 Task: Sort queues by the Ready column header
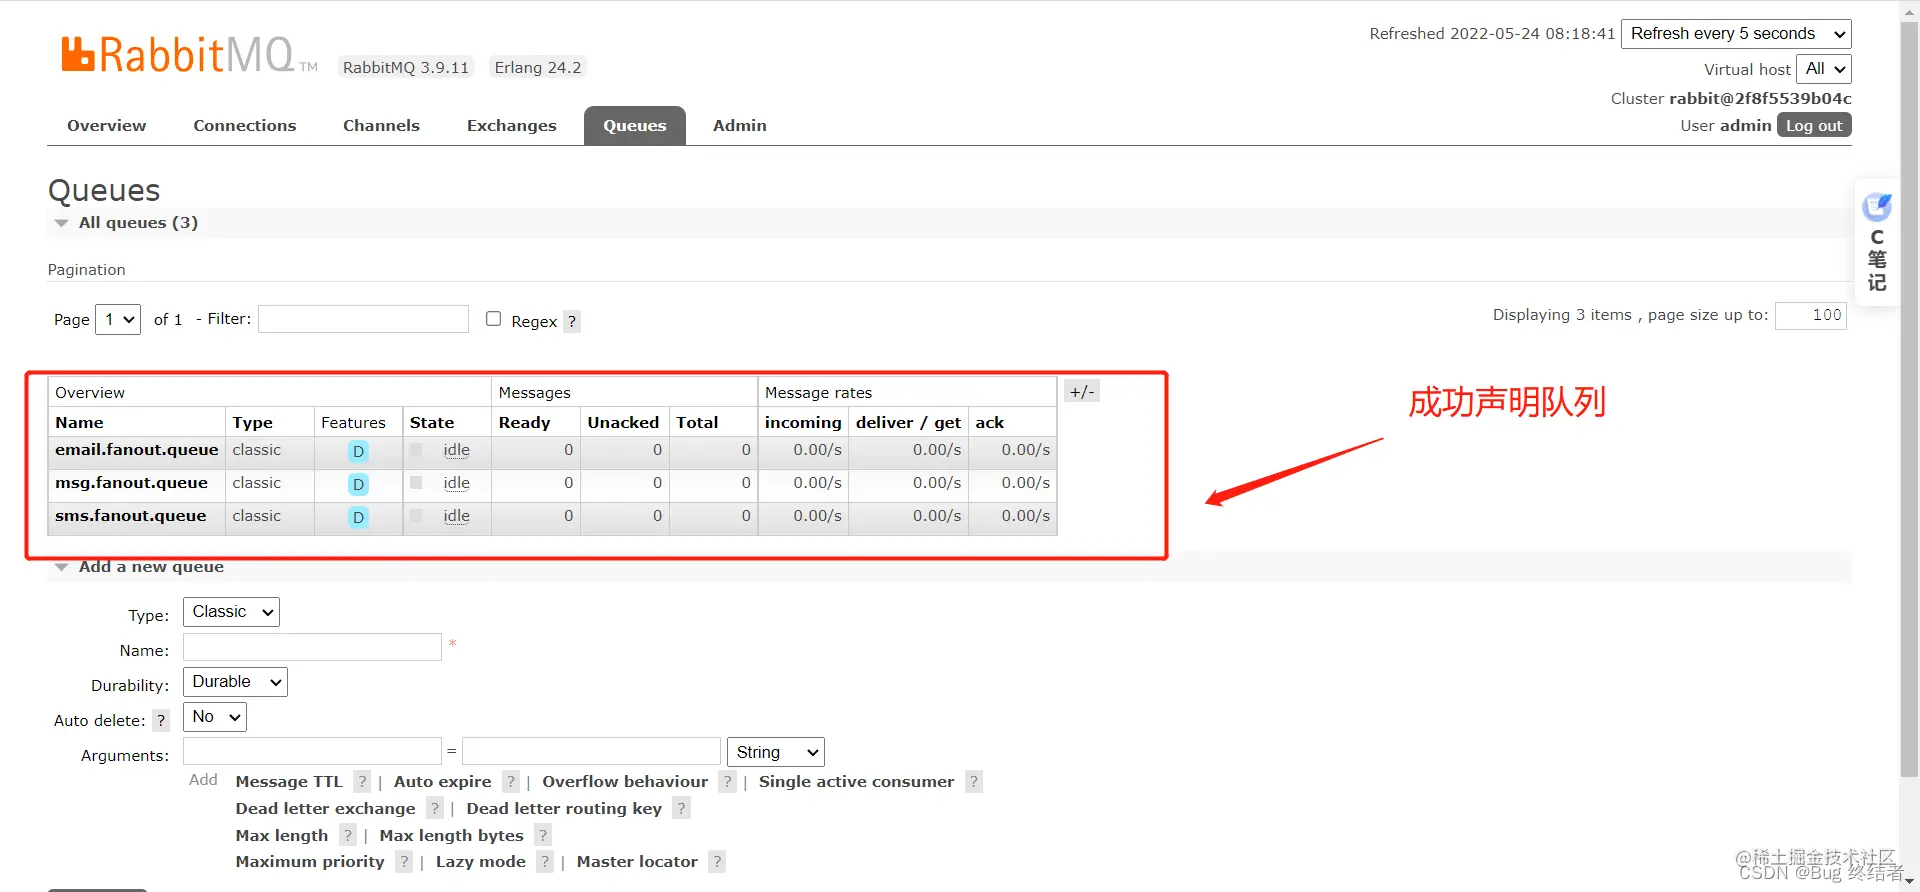524,423
